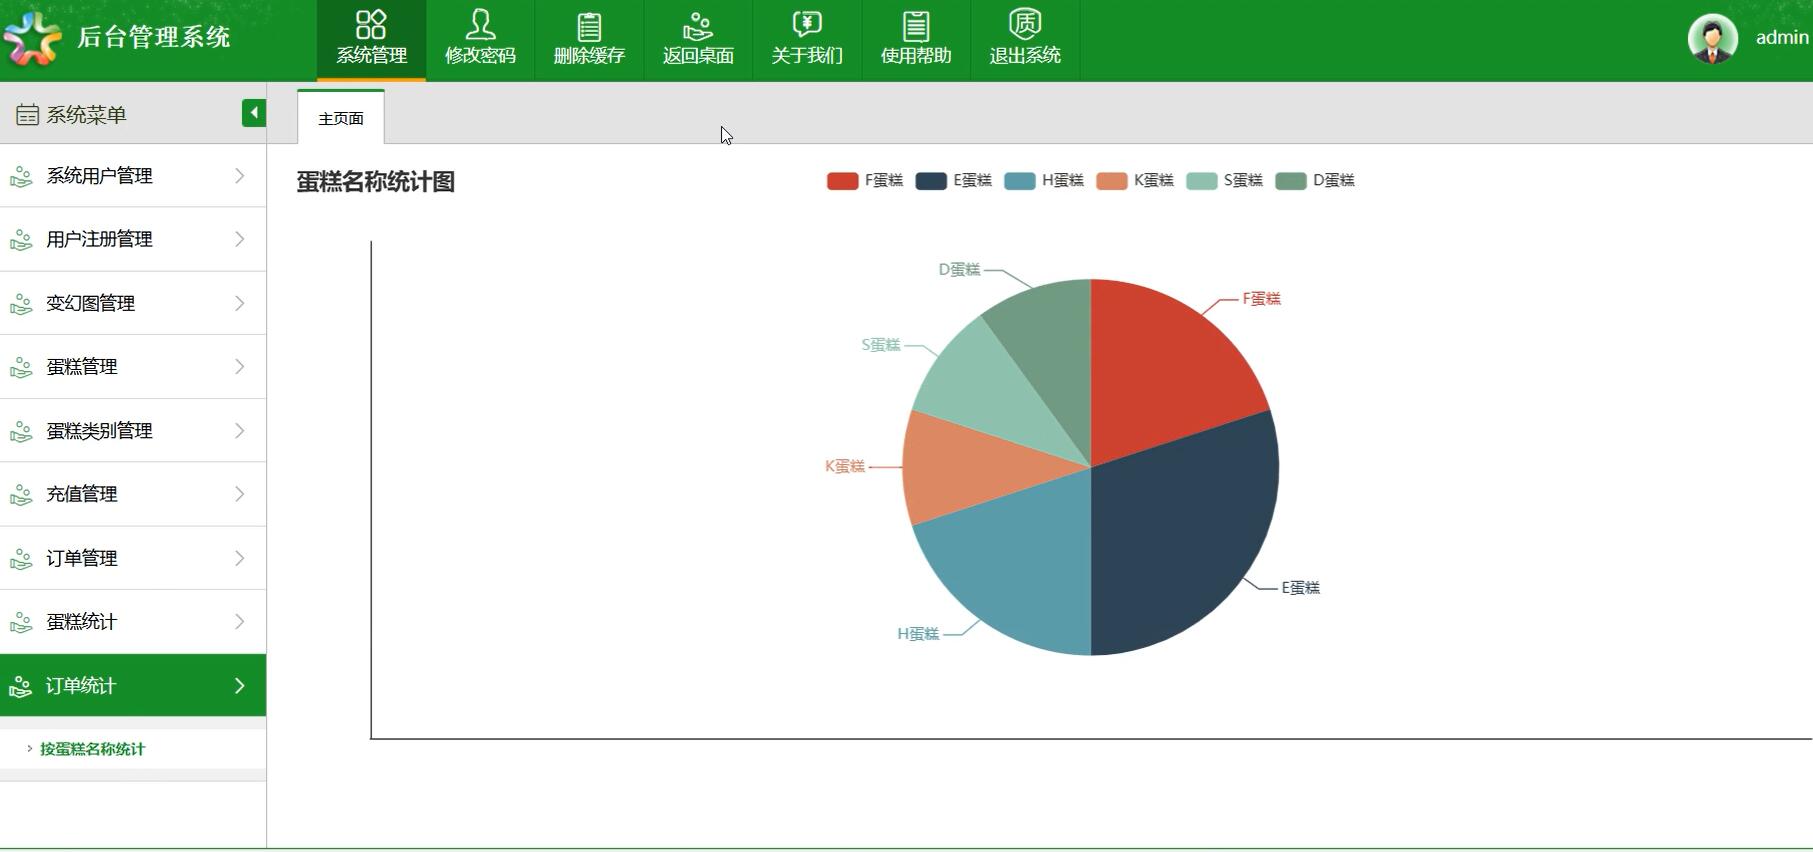Toggle E蛋糕 legend item visibility
The width and height of the screenshot is (1813, 852).
(953, 181)
